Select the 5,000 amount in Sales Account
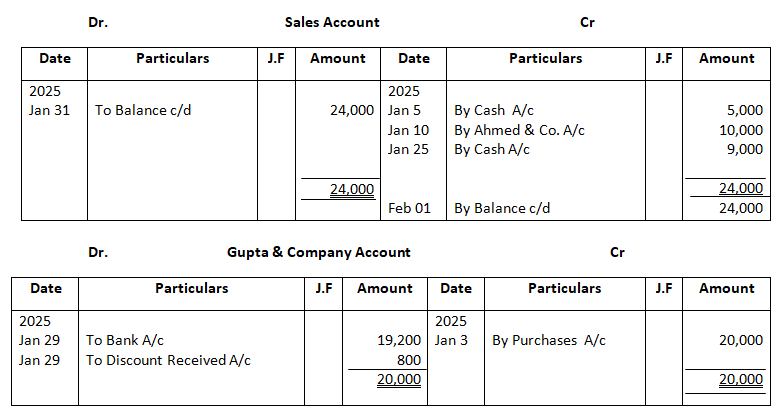Screen dimensions: 779x411 (x=745, y=110)
